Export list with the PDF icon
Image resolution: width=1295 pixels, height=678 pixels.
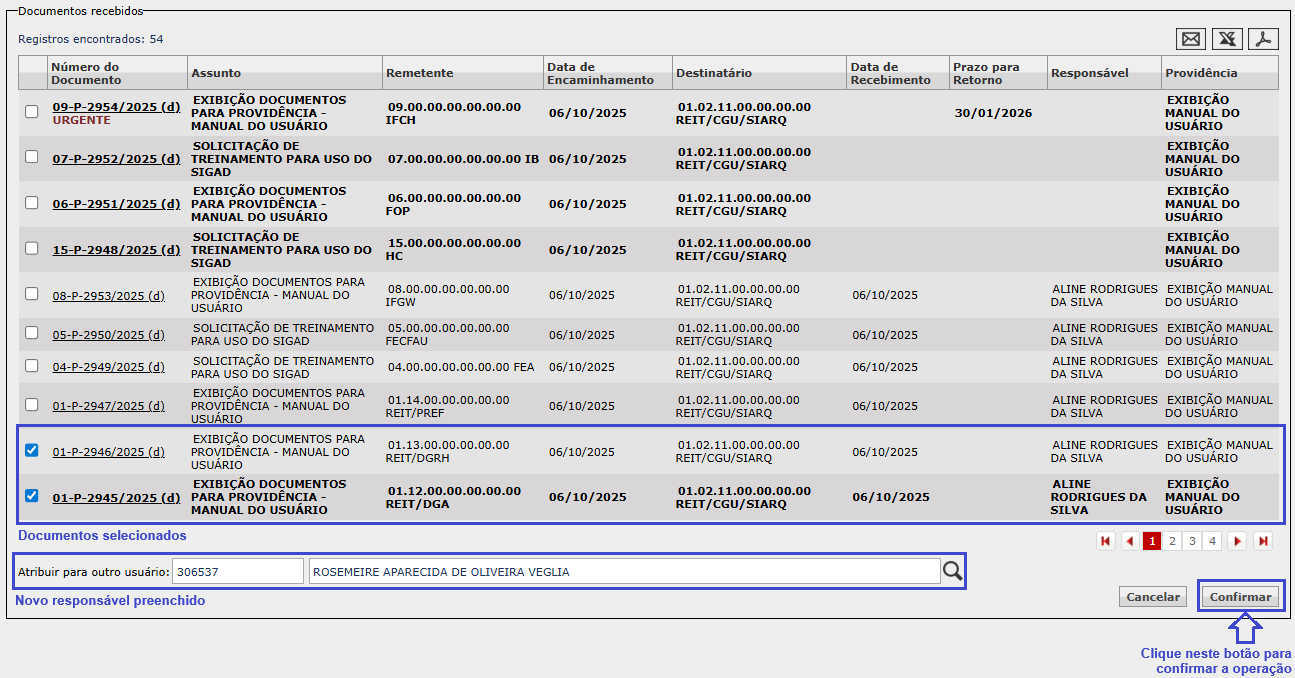(1264, 39)
